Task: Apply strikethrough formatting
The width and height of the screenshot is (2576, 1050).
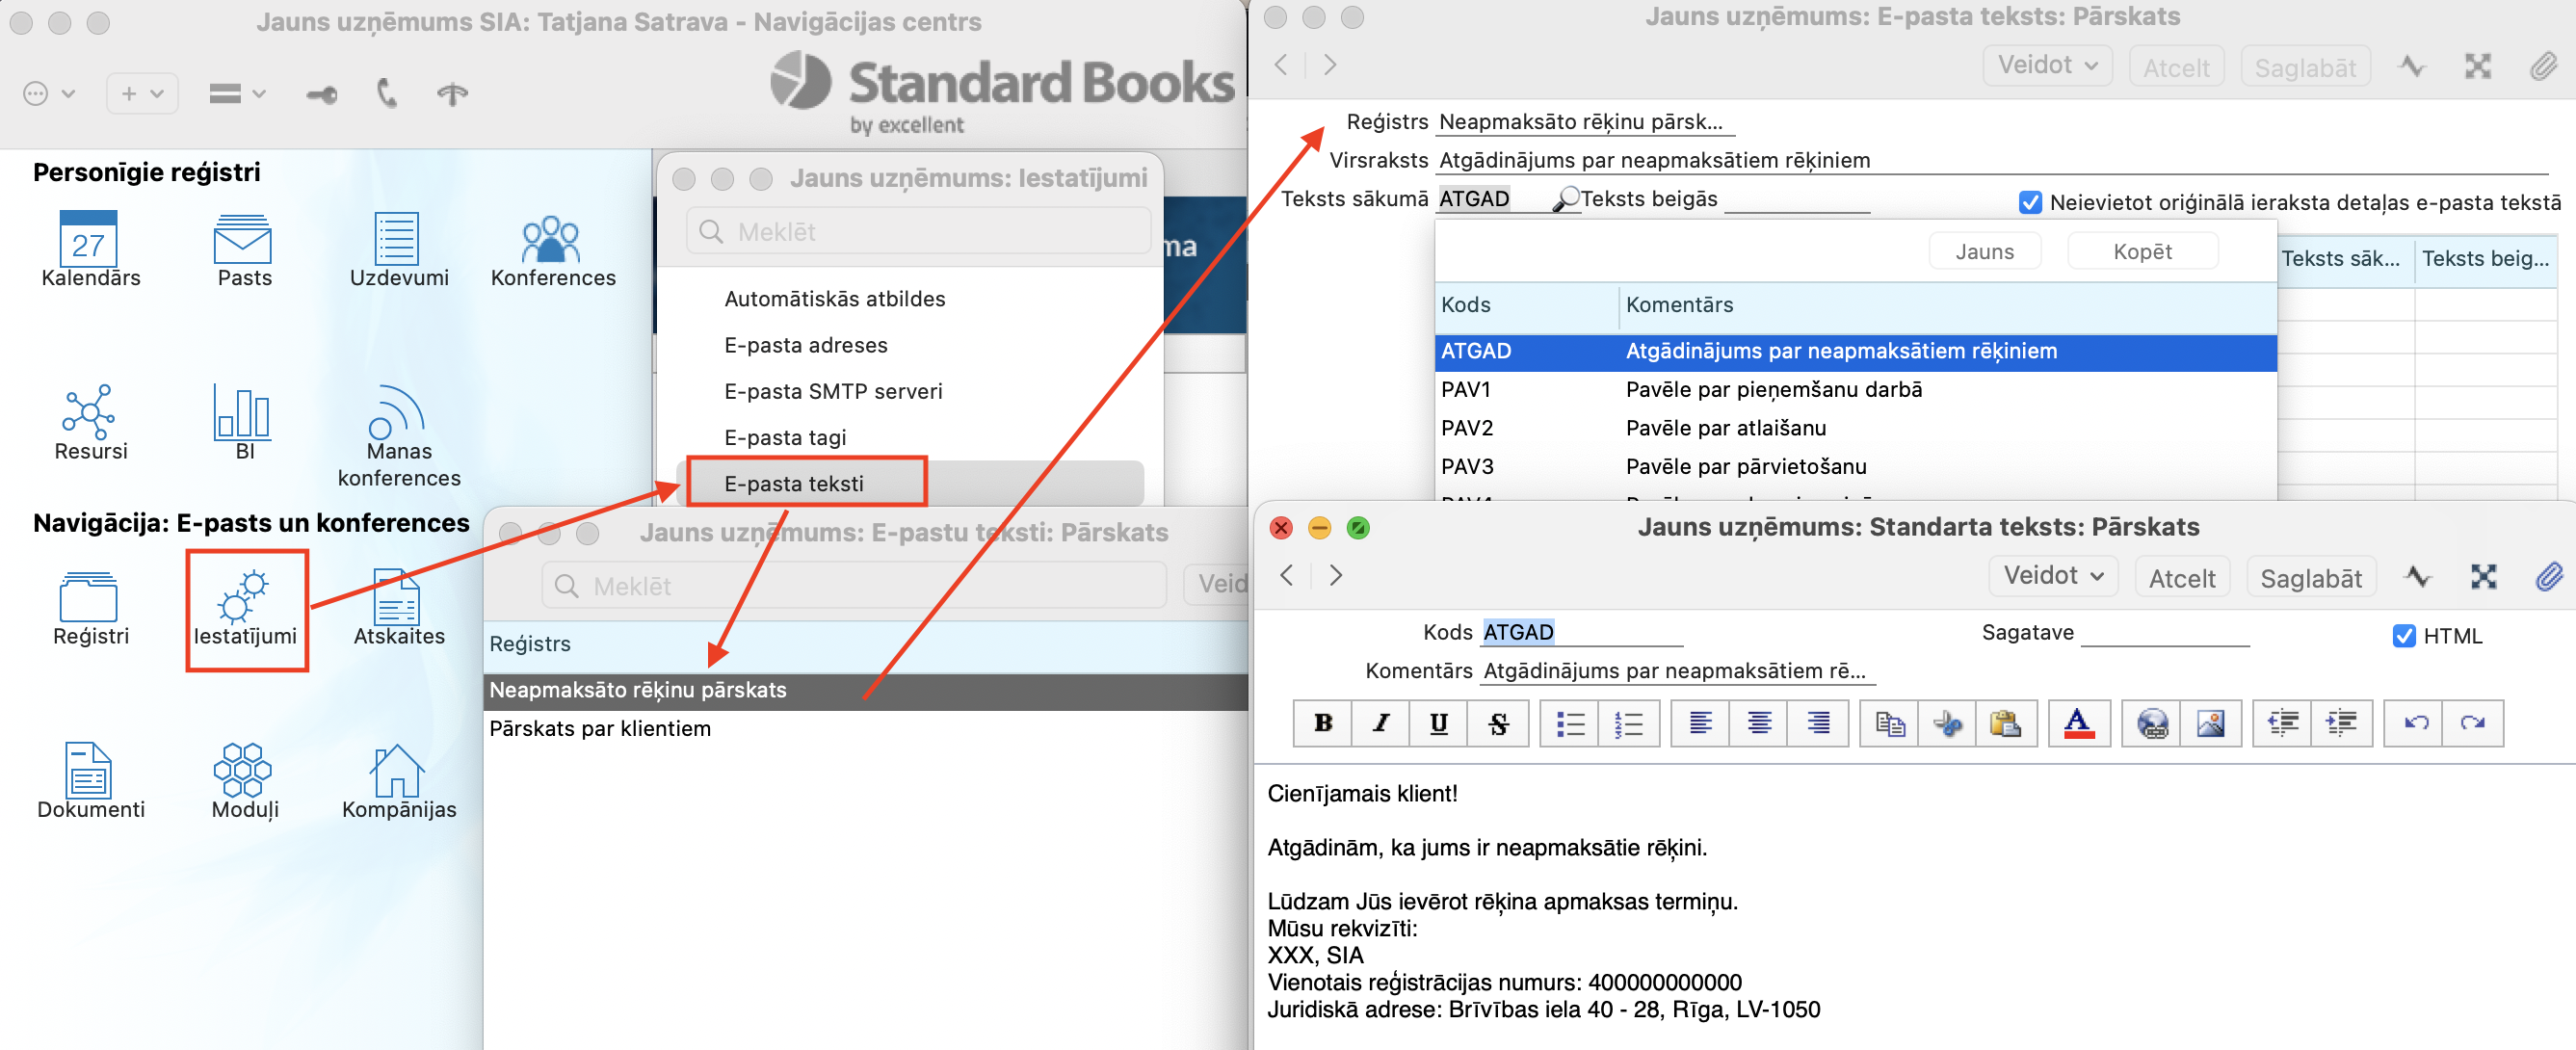Action: [1497, 723]
